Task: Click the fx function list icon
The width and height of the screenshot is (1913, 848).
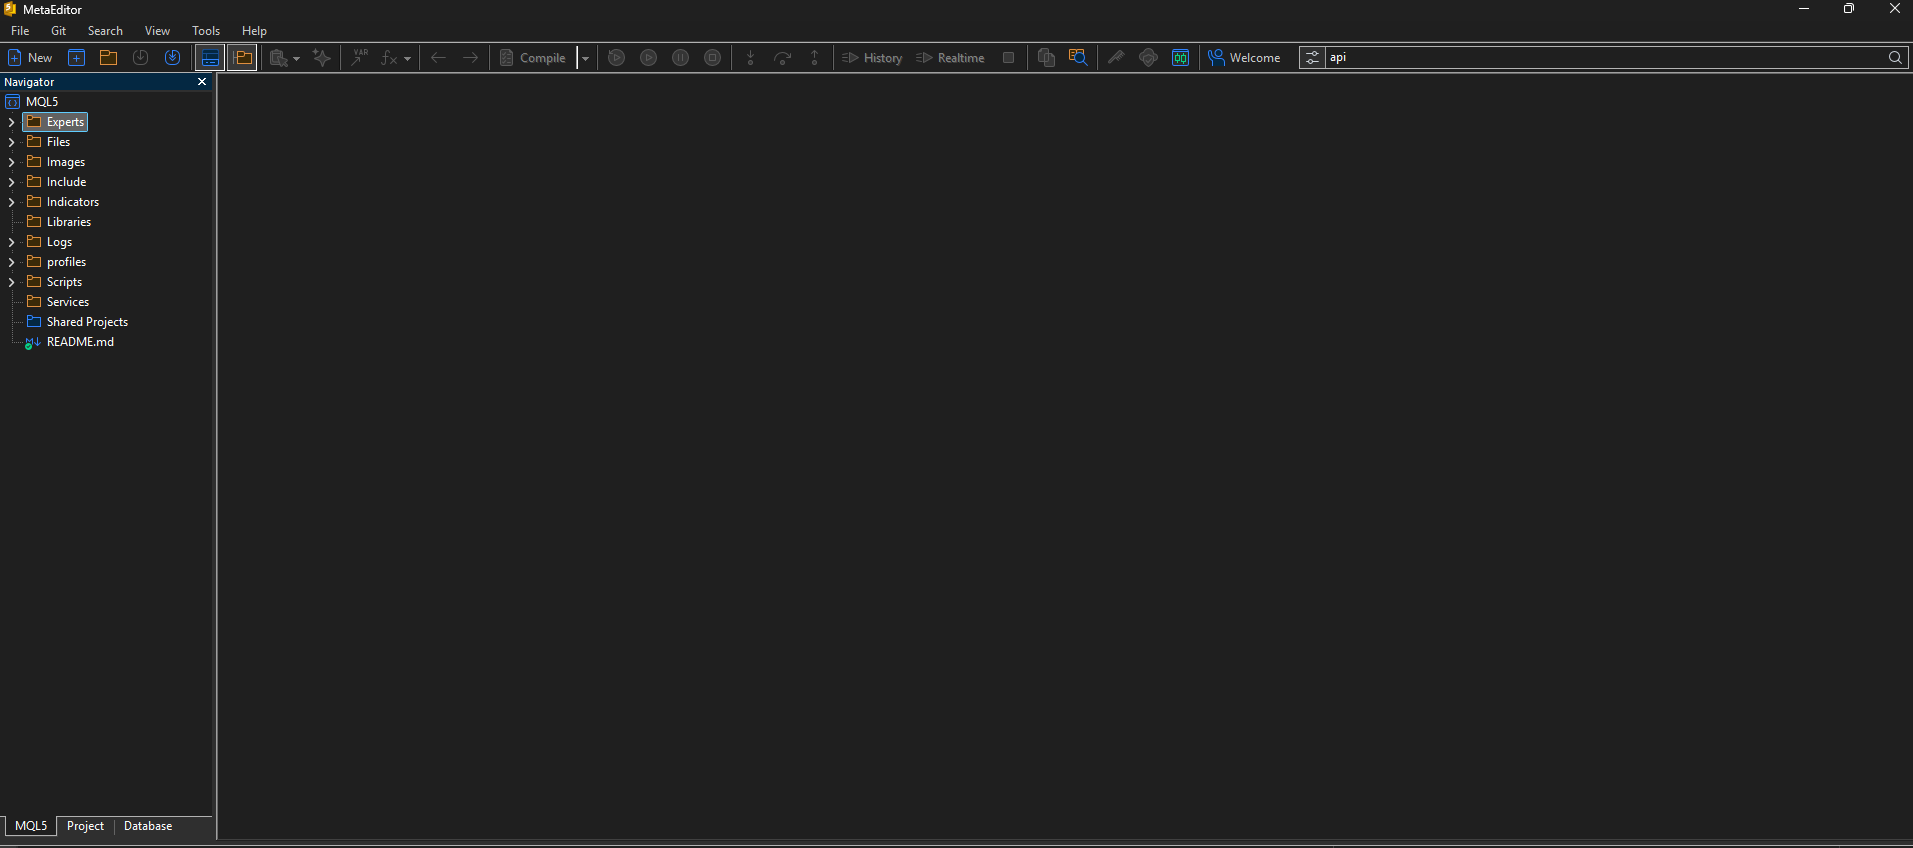Action: tap(389, 58)
